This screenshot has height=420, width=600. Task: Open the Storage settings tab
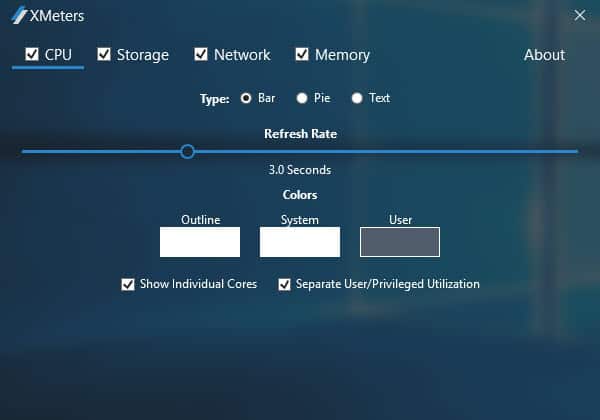(x=142, y=55)
